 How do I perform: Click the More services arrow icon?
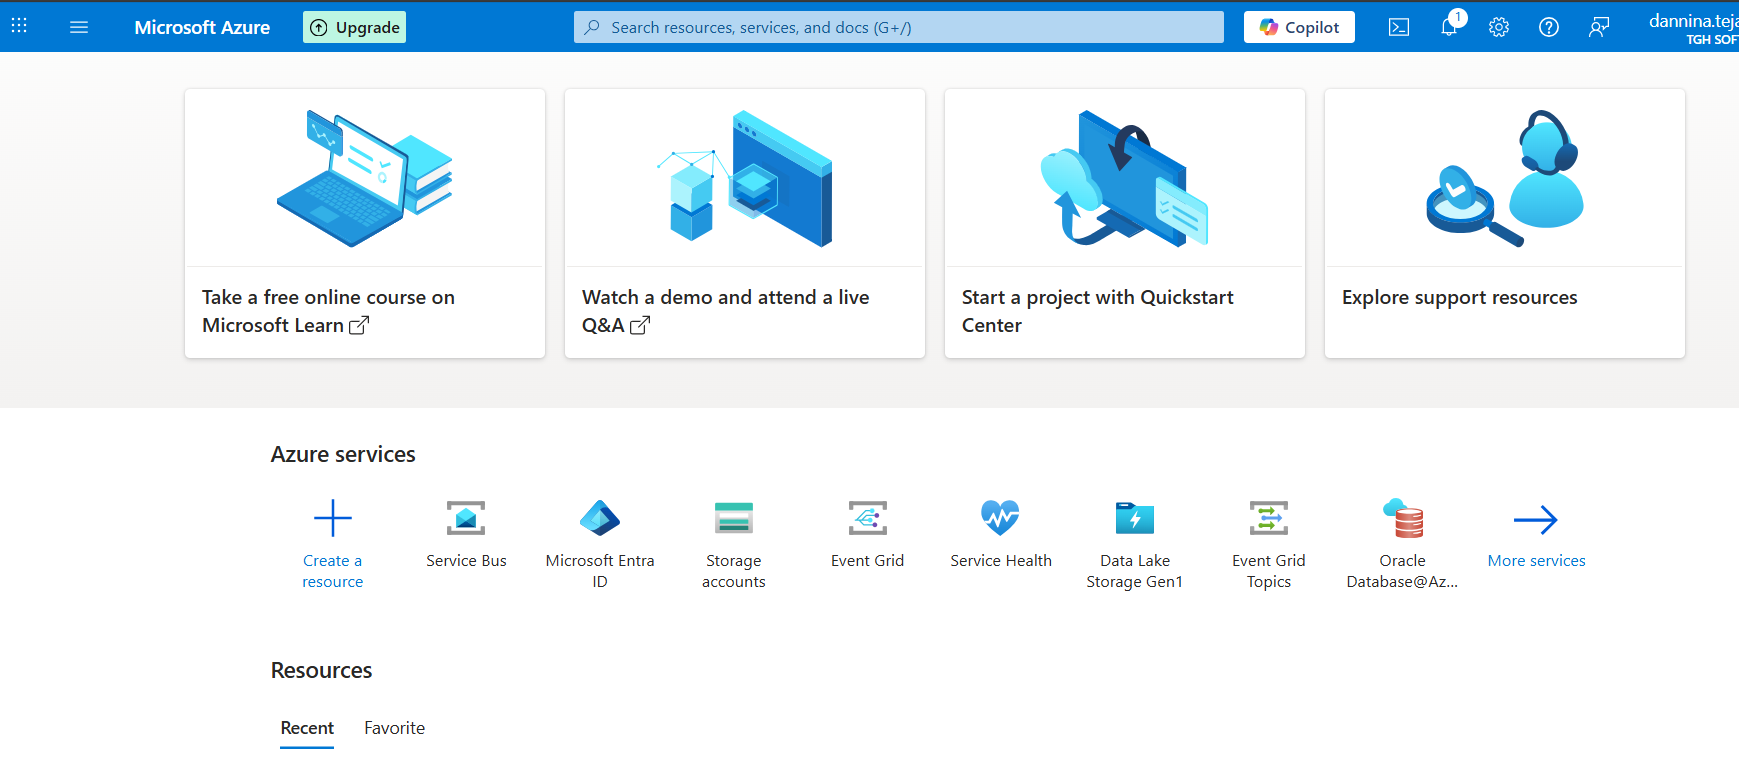[x=1536, y=519]
